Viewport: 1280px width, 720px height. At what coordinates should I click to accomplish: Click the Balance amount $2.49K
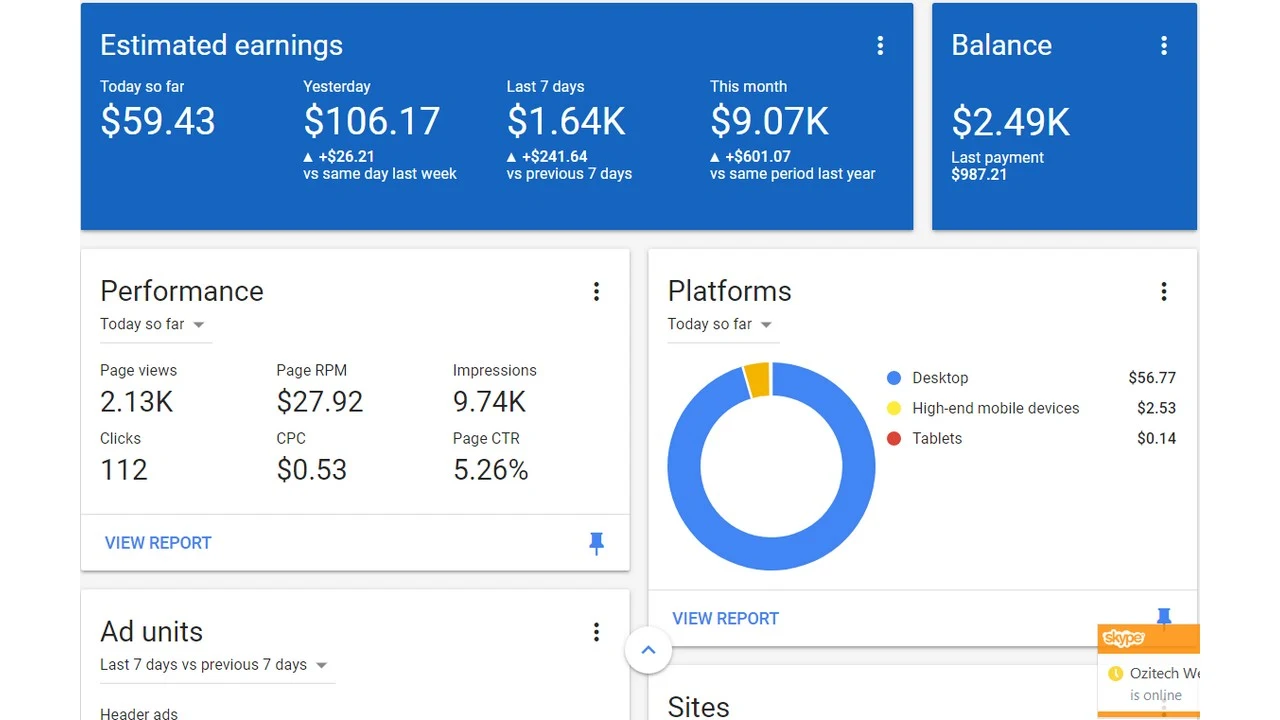1011,121
